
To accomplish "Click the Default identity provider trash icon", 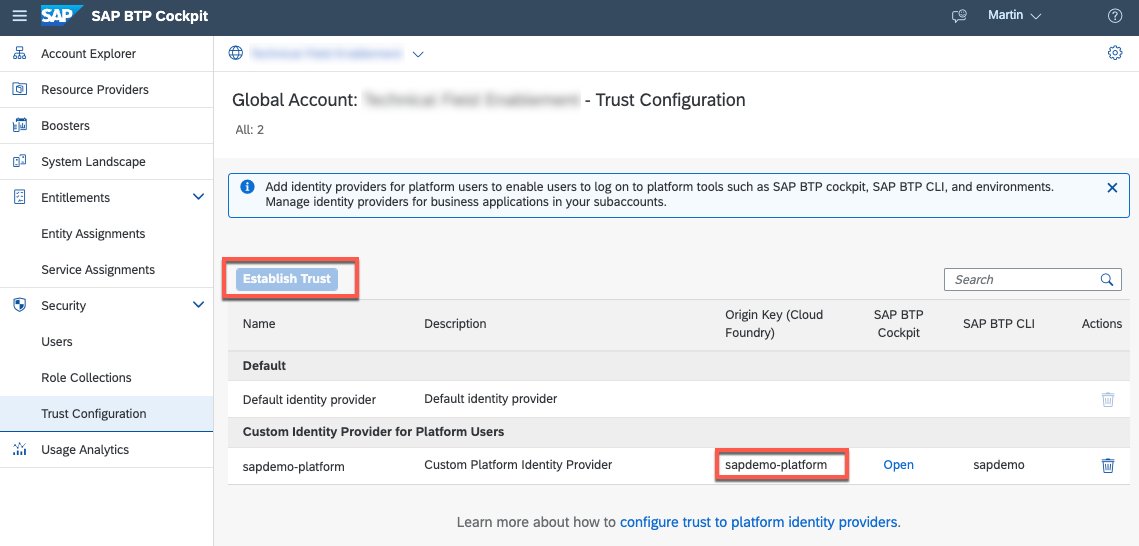I will pos(1108,399).
